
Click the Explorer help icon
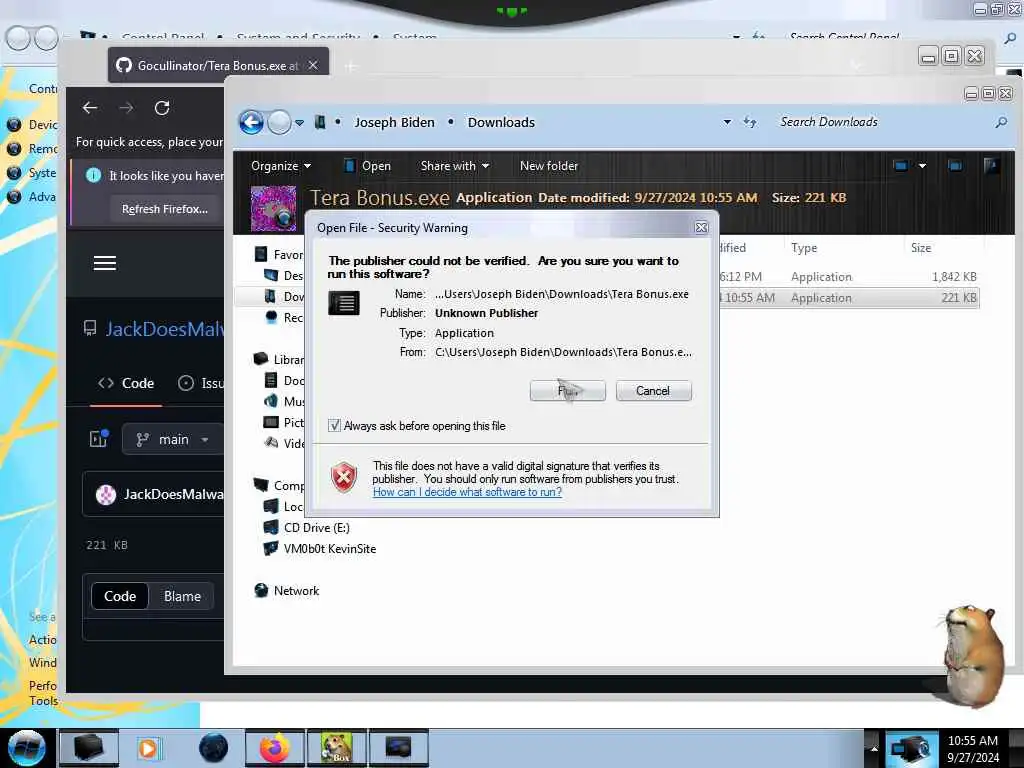[991, 166]
